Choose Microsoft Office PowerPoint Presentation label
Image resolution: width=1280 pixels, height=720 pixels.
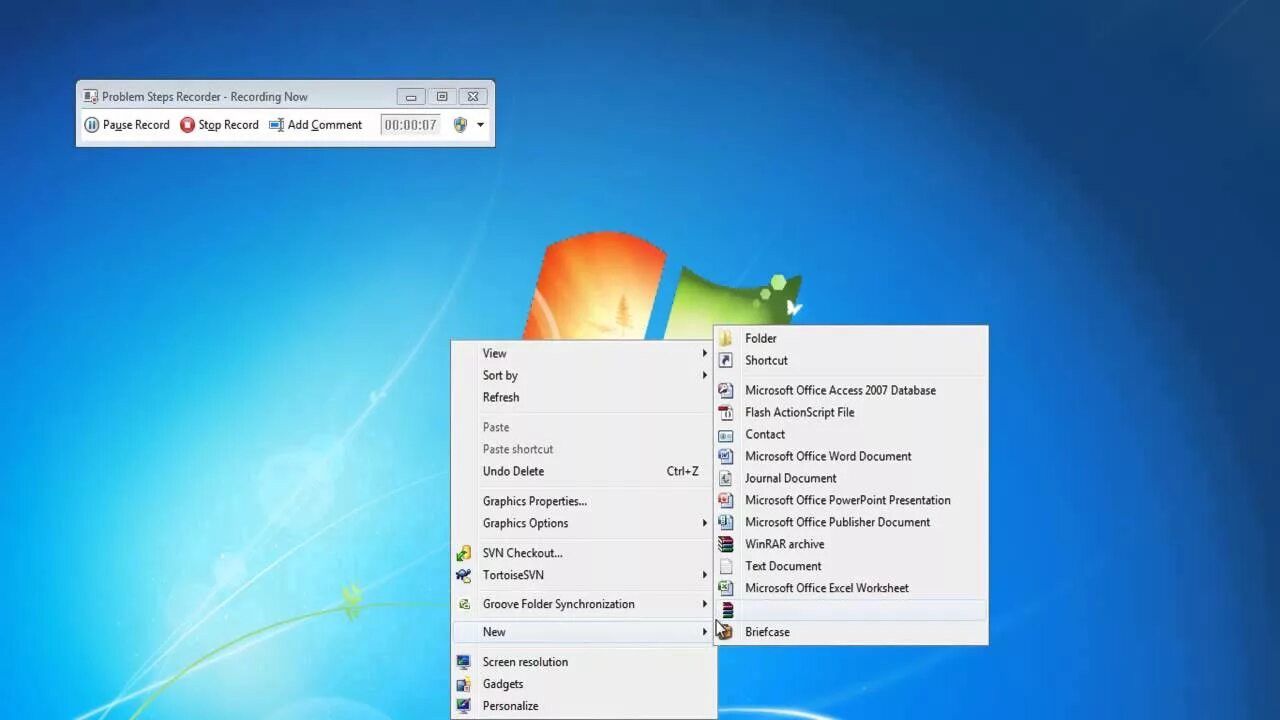click(848, 500)
